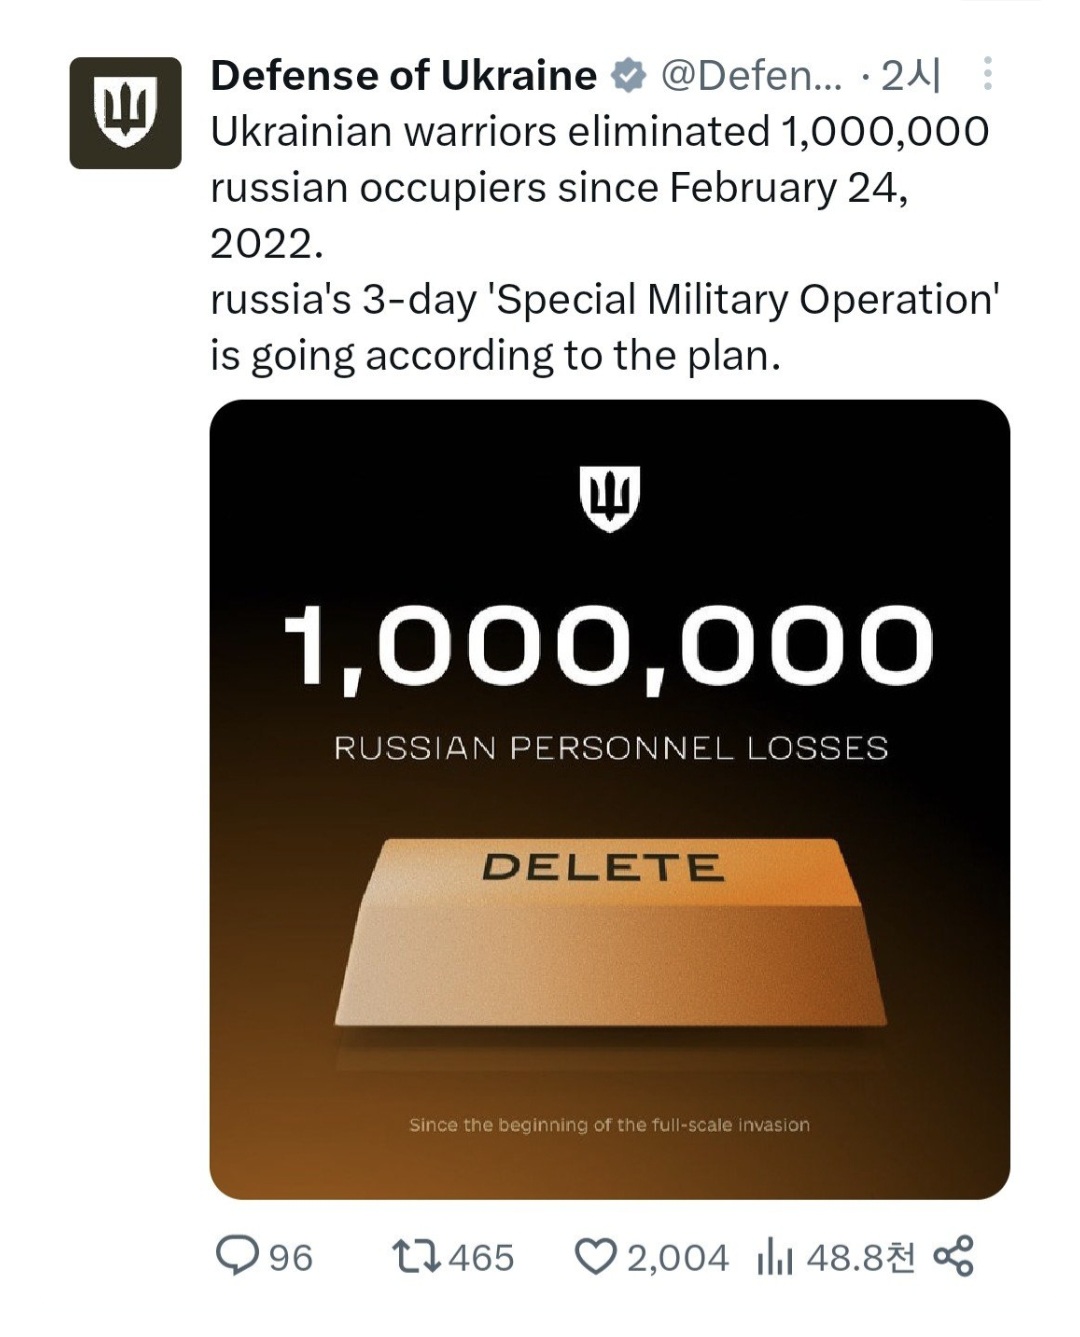This screenshot has width=1080, height=1337.
Task: Click the view count 48.8천
Action: pyautogui.click(x=861, y=1257)
